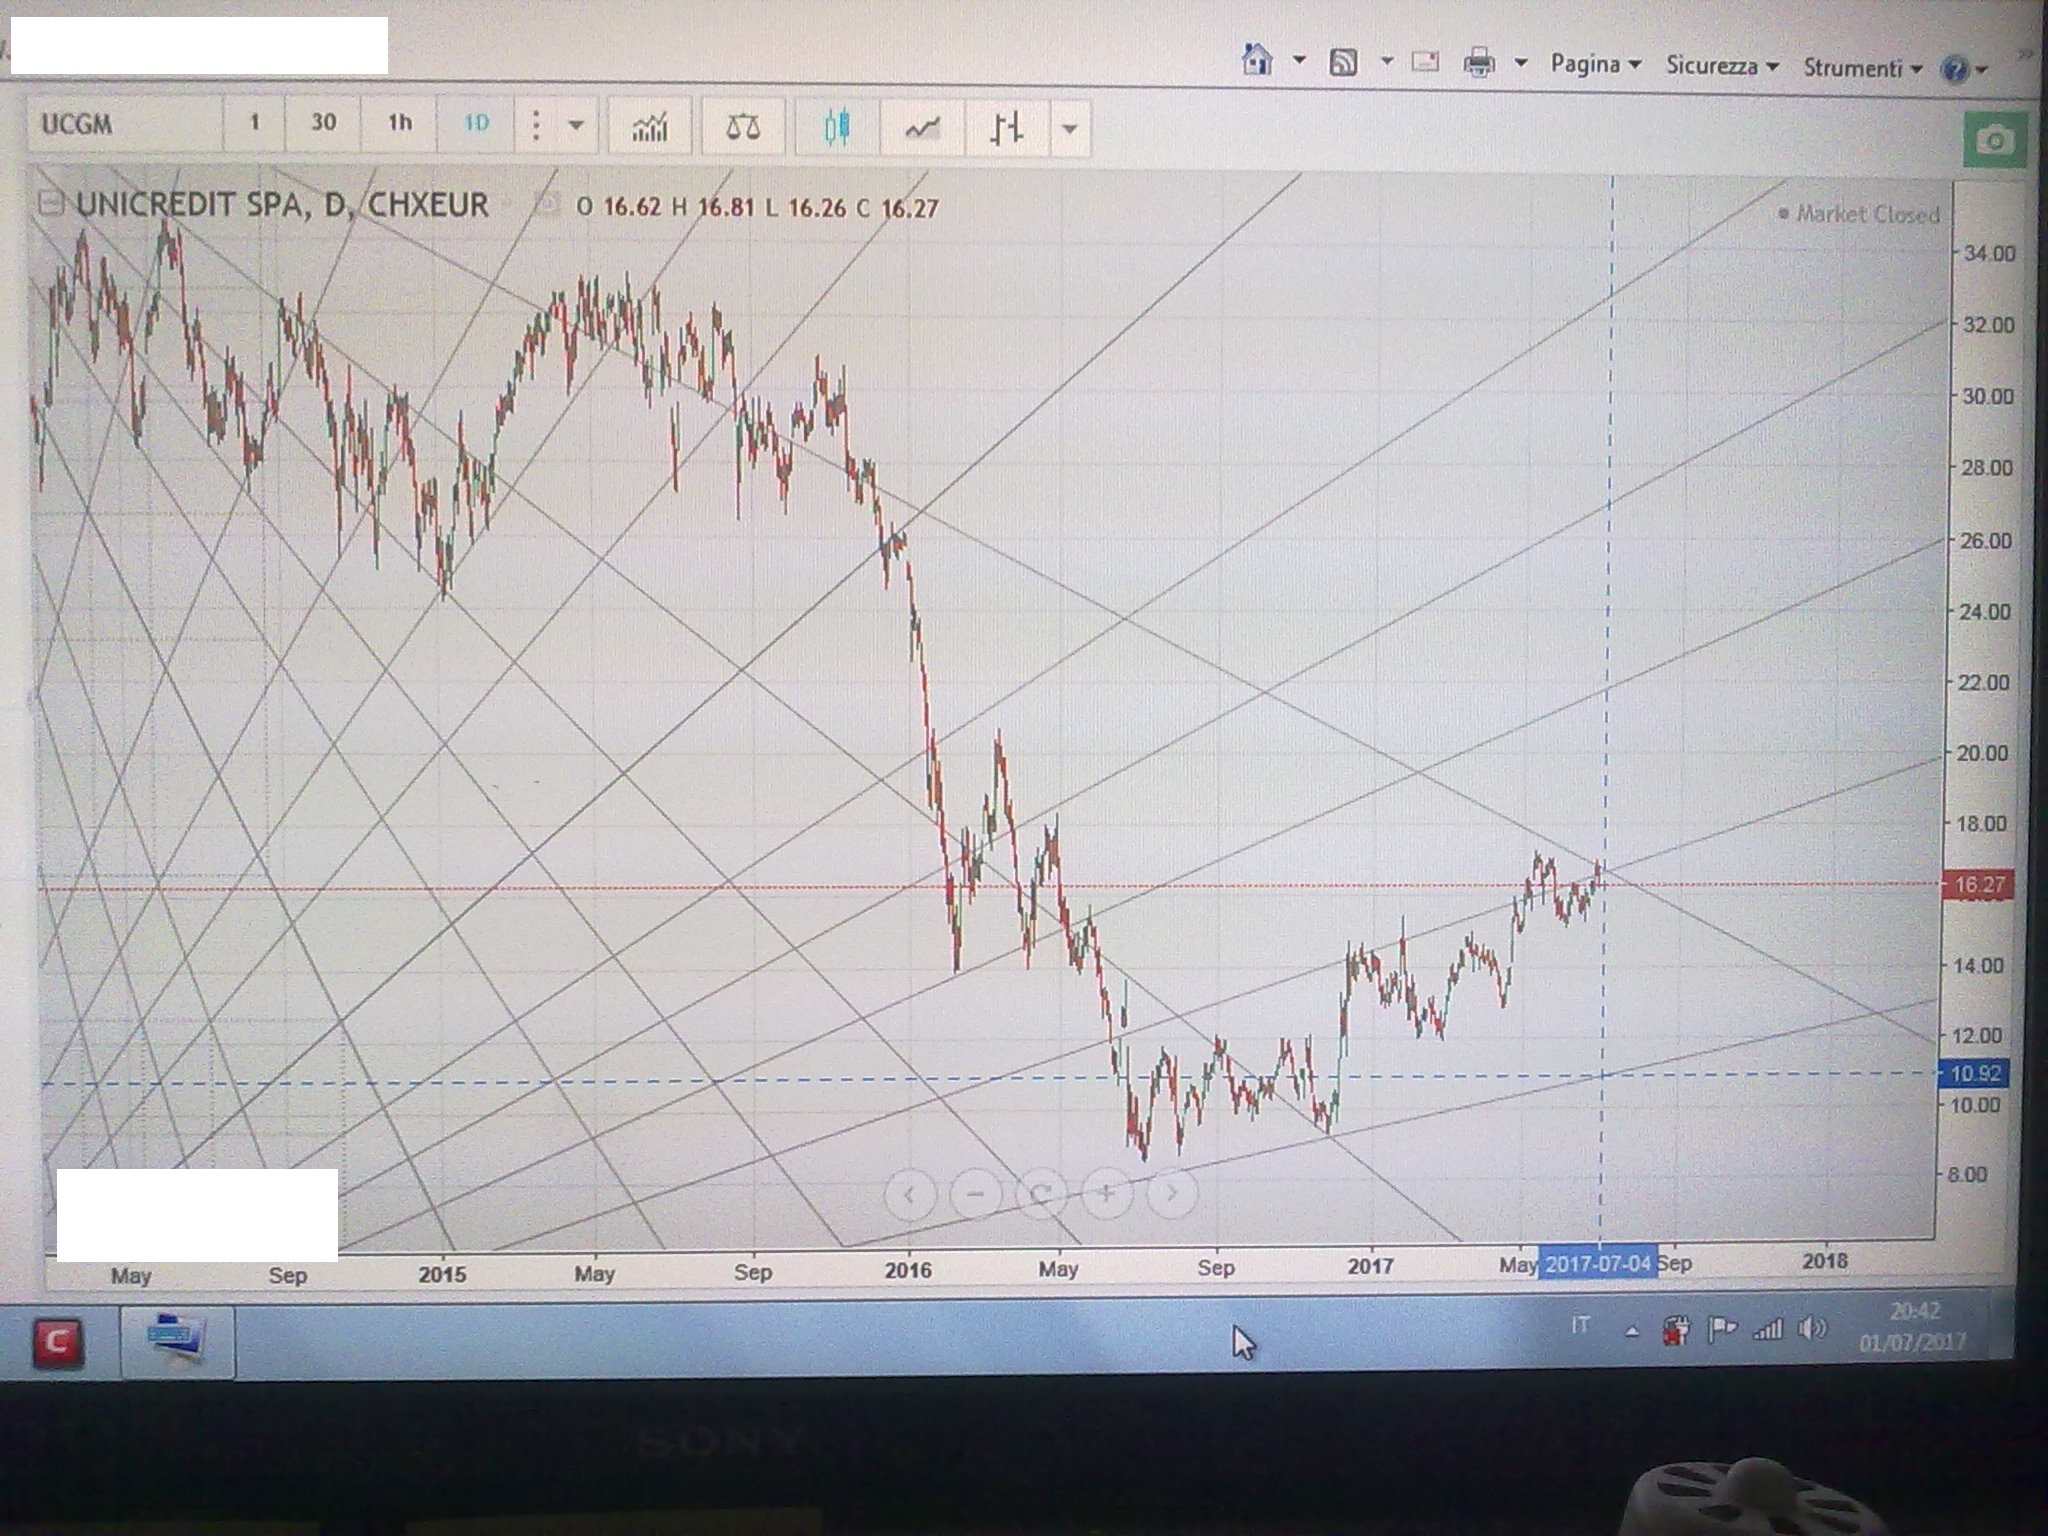Click the O 16.62 open value
This screenshot has width=2048, height=1536.
(619, 208)
